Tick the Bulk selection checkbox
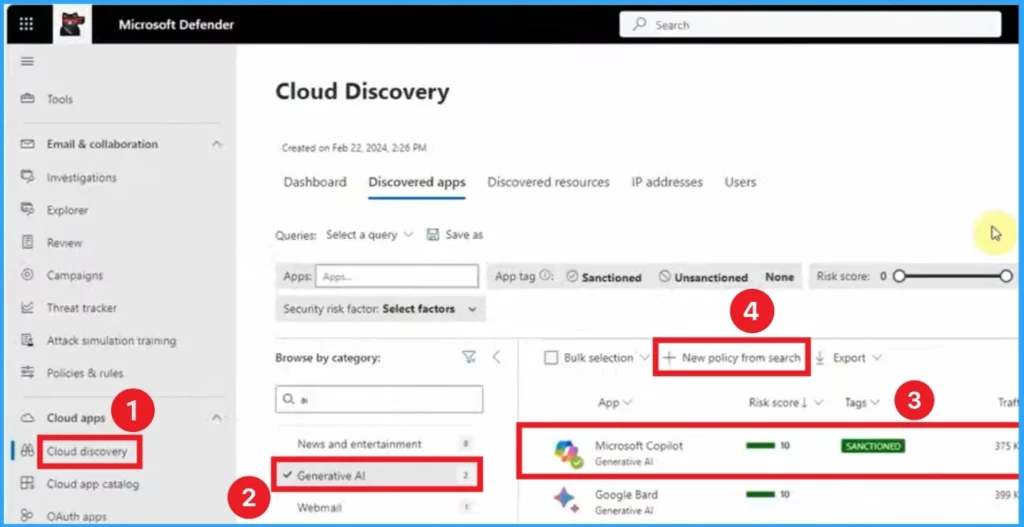This screenshot has height=527, width=1024. coord(551,357)
